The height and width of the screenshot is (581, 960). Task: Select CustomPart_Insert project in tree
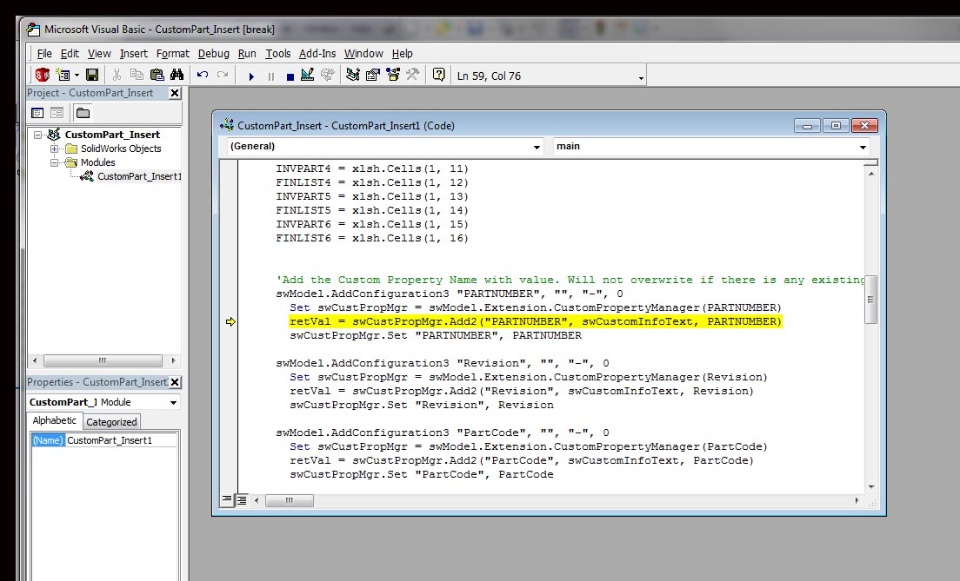(x=112, y=135)
